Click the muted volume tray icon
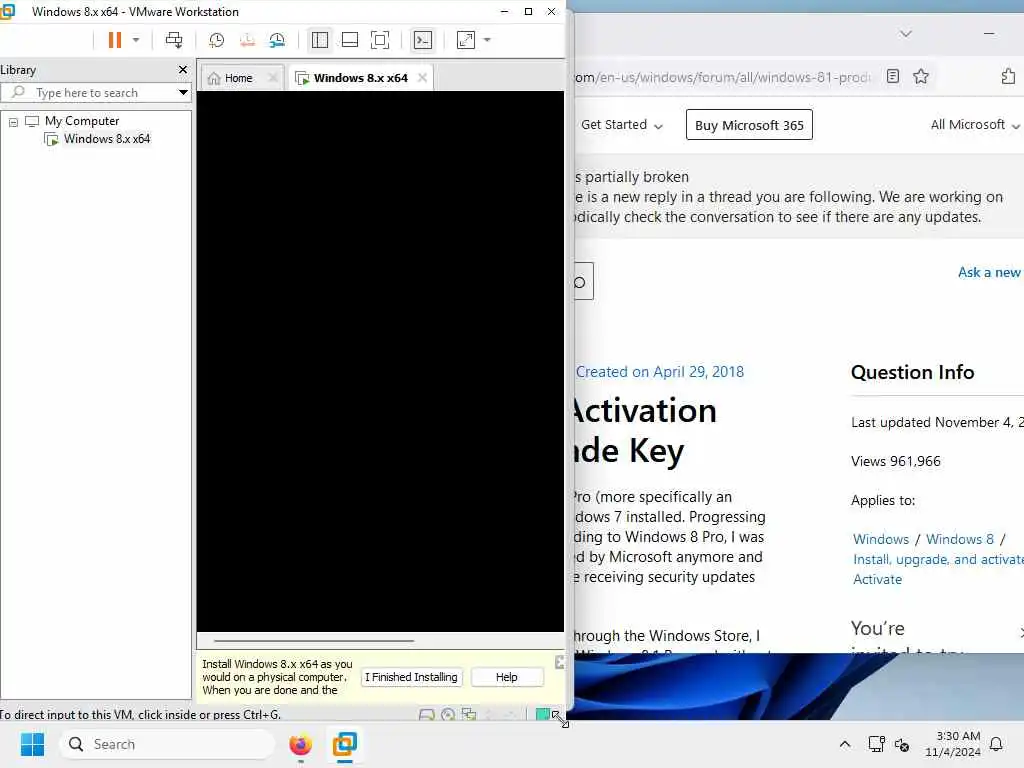Screen dimensions: 1024x768 (x=902, y=744)
